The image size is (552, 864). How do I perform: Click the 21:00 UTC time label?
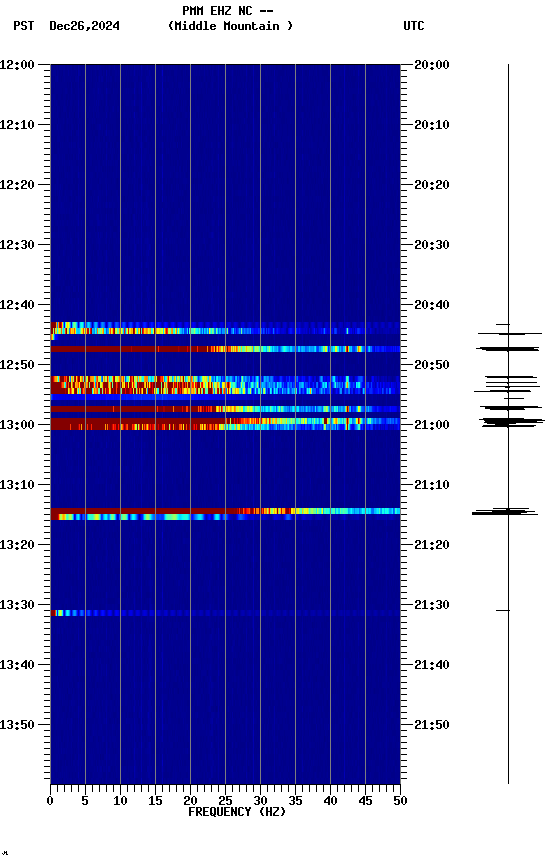coord(432,425)
